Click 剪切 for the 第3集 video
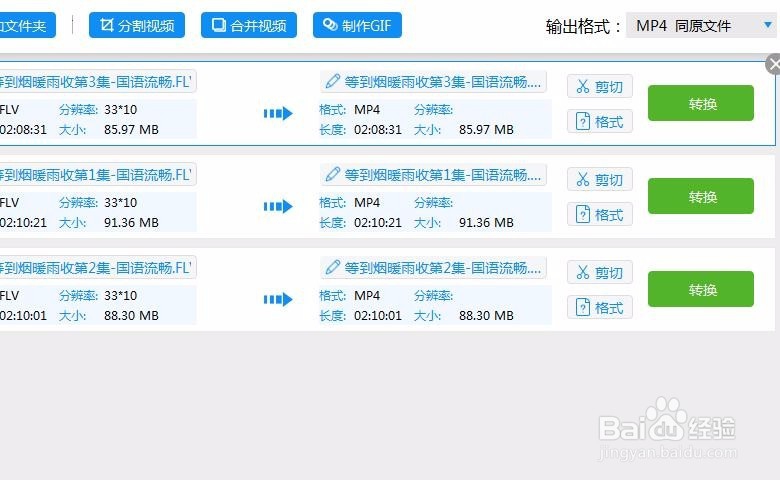Image resolution: width=780 pixels, height=480 pixels. point(599,87)
